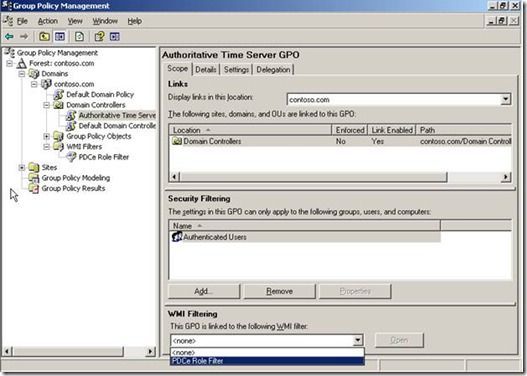Screen dimensions: 527x376
Task: Click the WMI filter dropdown arrow
Action: coord(358,340)
